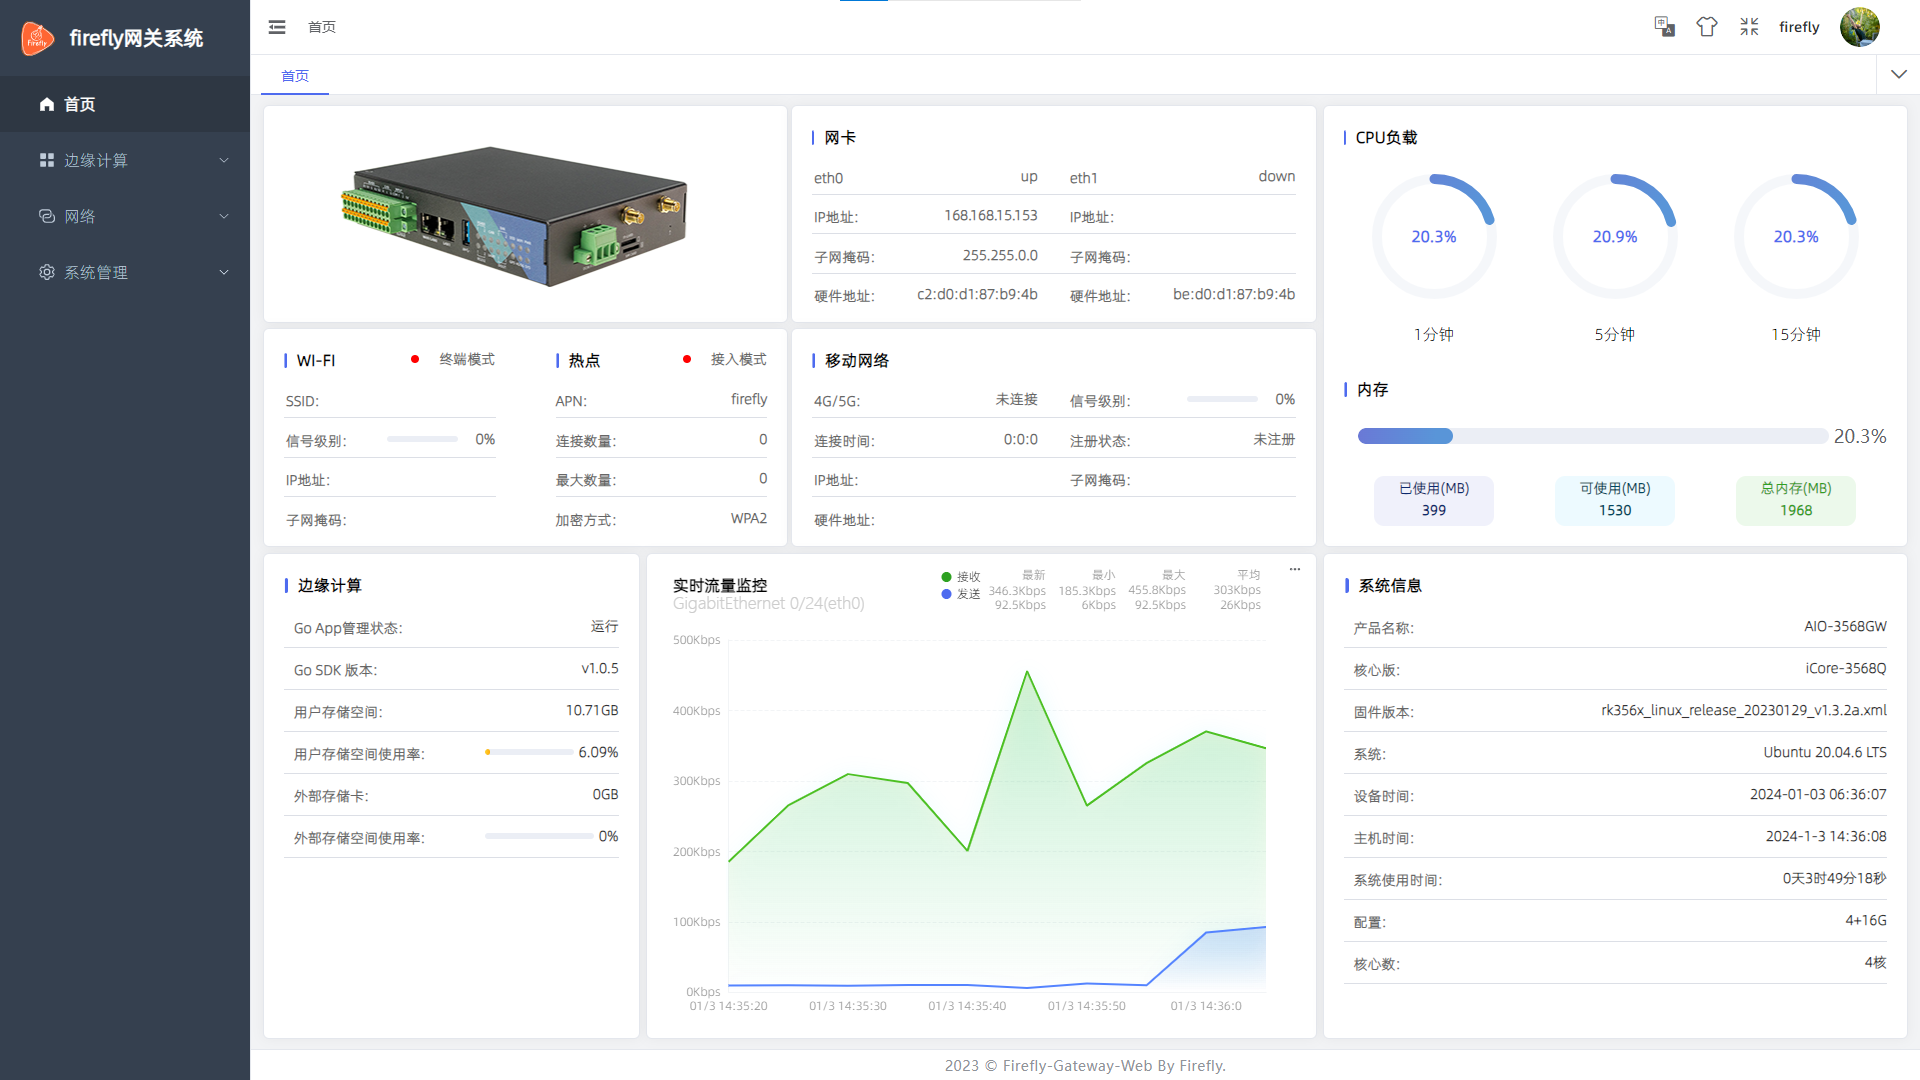Click the 网络 globe icon in the sidebar
The image size is (1920, 1080).
47,216
